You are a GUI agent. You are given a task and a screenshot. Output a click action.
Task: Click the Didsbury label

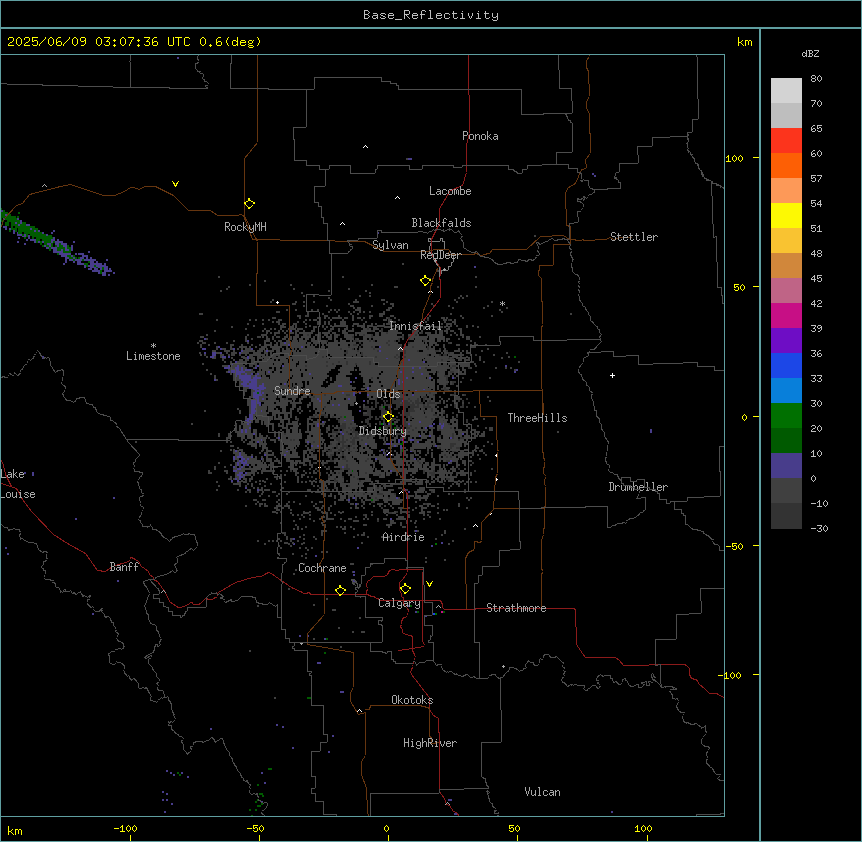(383, 431)
